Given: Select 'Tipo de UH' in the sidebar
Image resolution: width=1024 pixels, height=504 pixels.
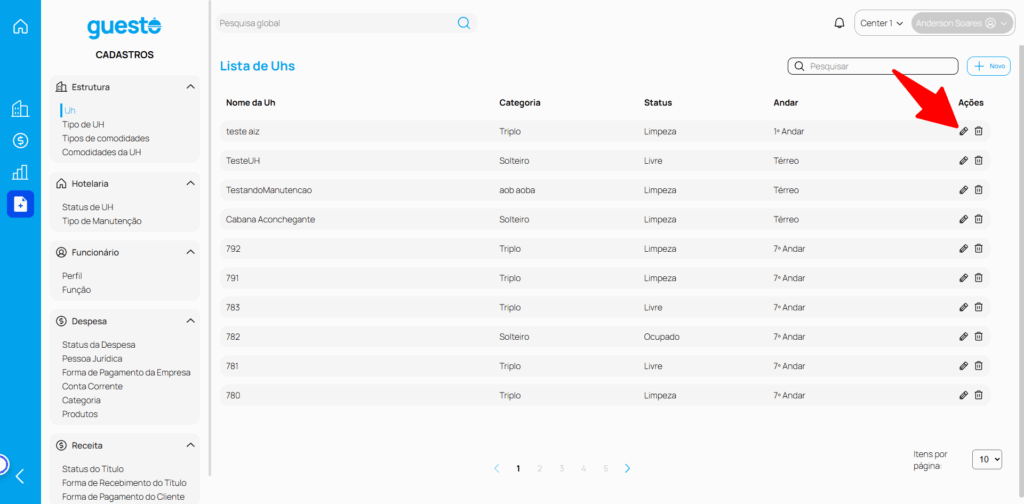Looking at the screenshot, I should (x=82, y=124).
